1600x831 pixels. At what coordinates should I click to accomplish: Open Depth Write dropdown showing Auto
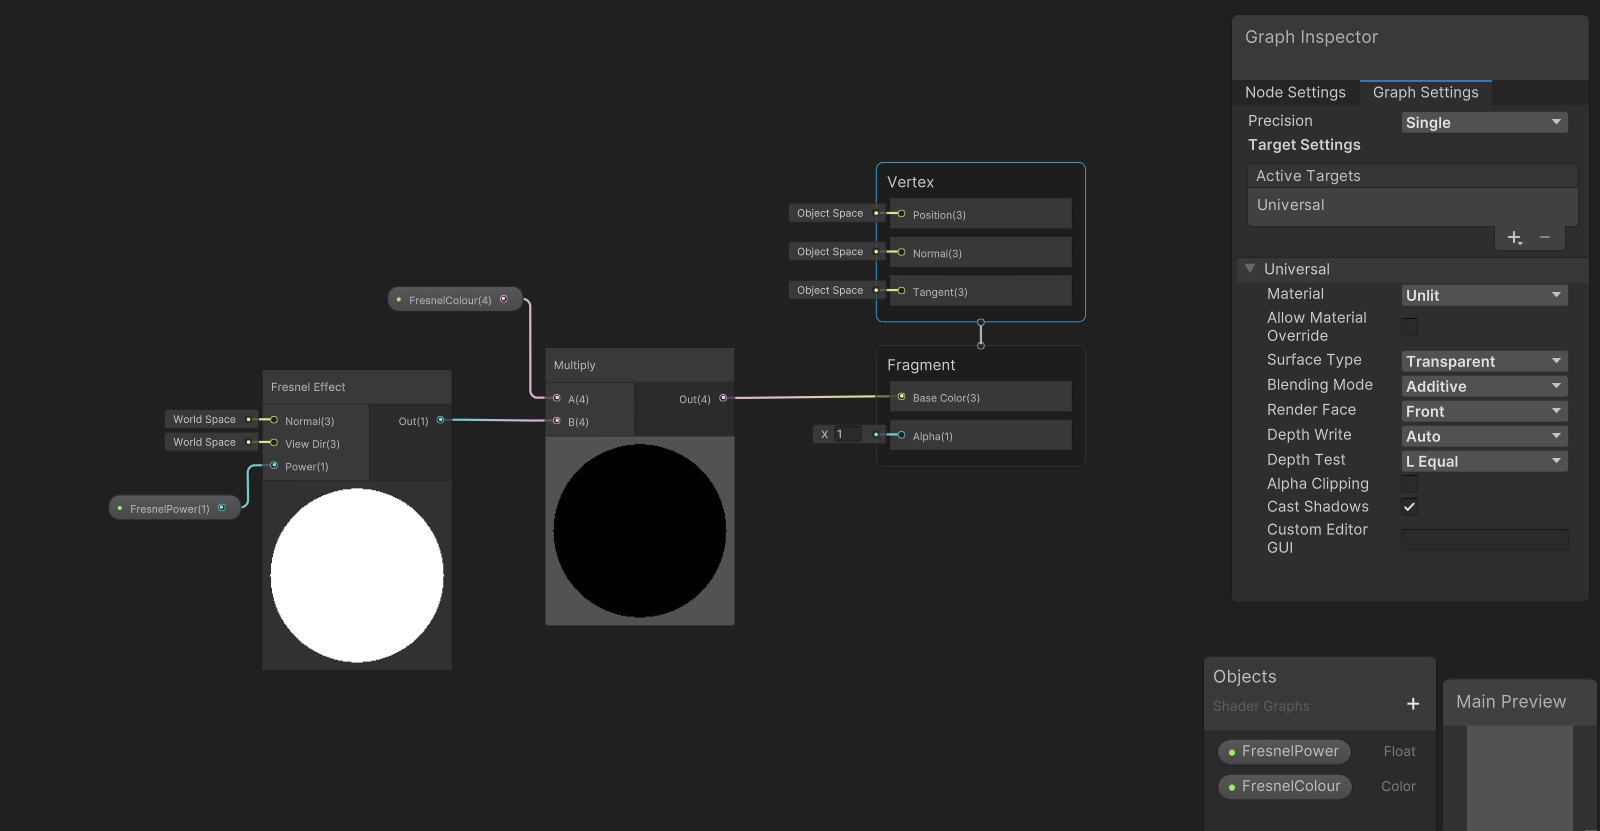click(1484, 436)
